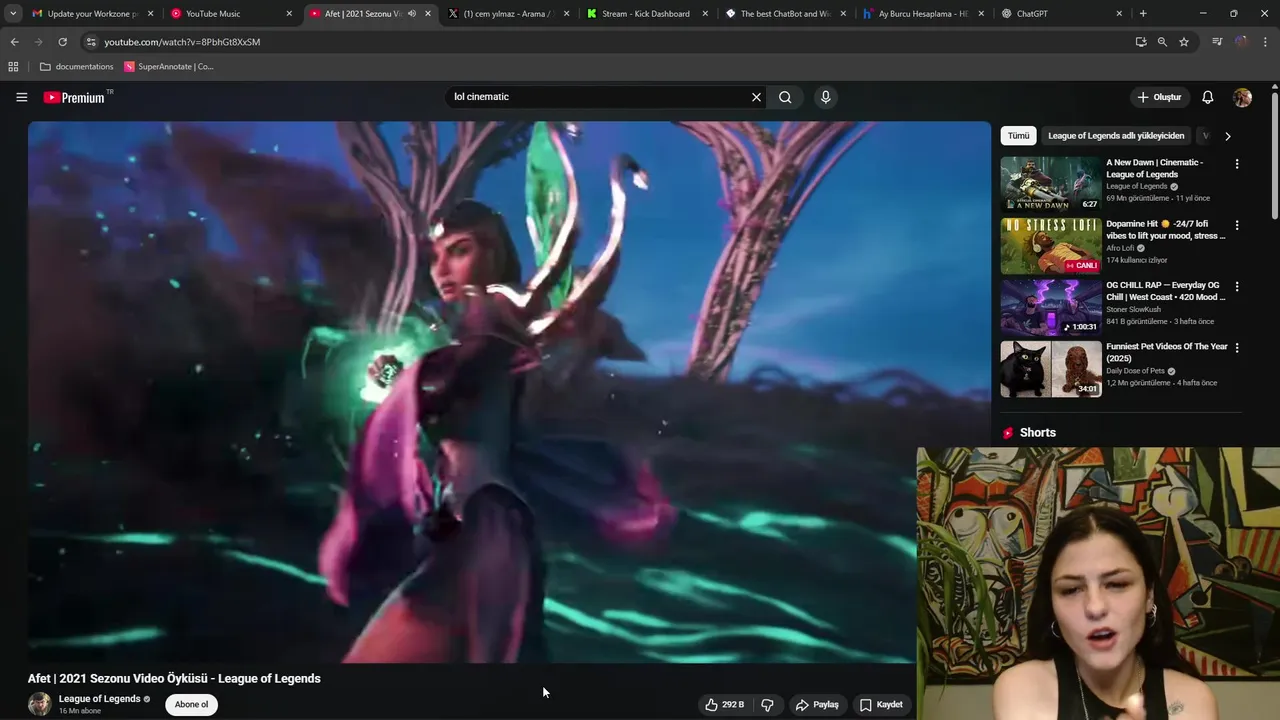View site information icon in address bar
This screenshot has width=1280, height=720.
coord(91,42)
